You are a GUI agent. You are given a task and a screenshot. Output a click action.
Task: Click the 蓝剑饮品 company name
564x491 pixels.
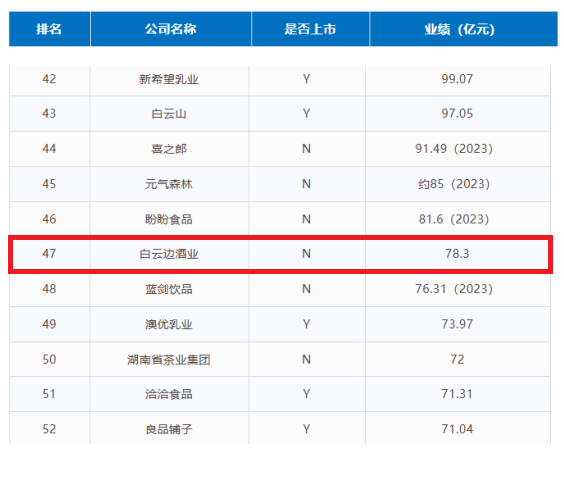click(169, 289)
